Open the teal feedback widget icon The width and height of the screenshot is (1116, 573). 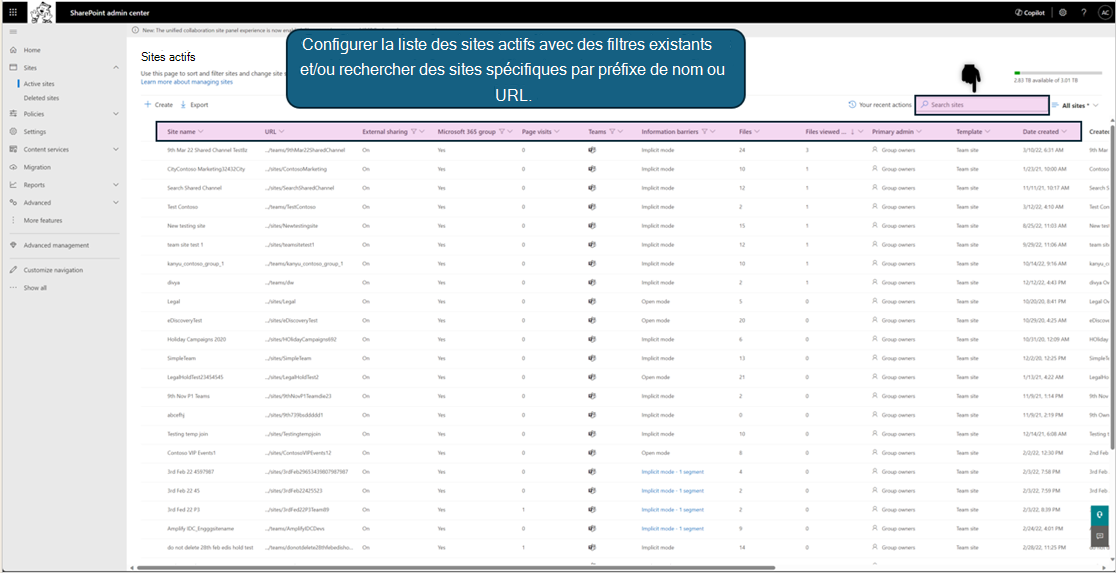pos(1100,515)
